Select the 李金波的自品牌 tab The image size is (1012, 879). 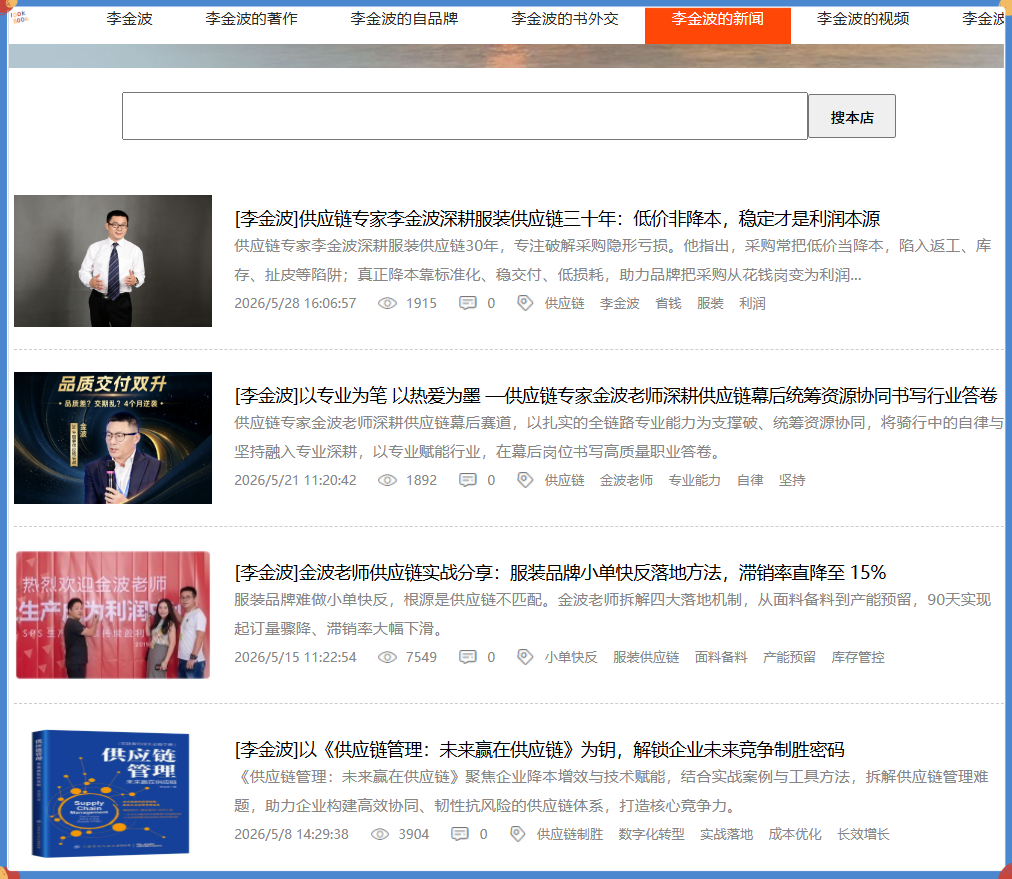click(404, 19)
